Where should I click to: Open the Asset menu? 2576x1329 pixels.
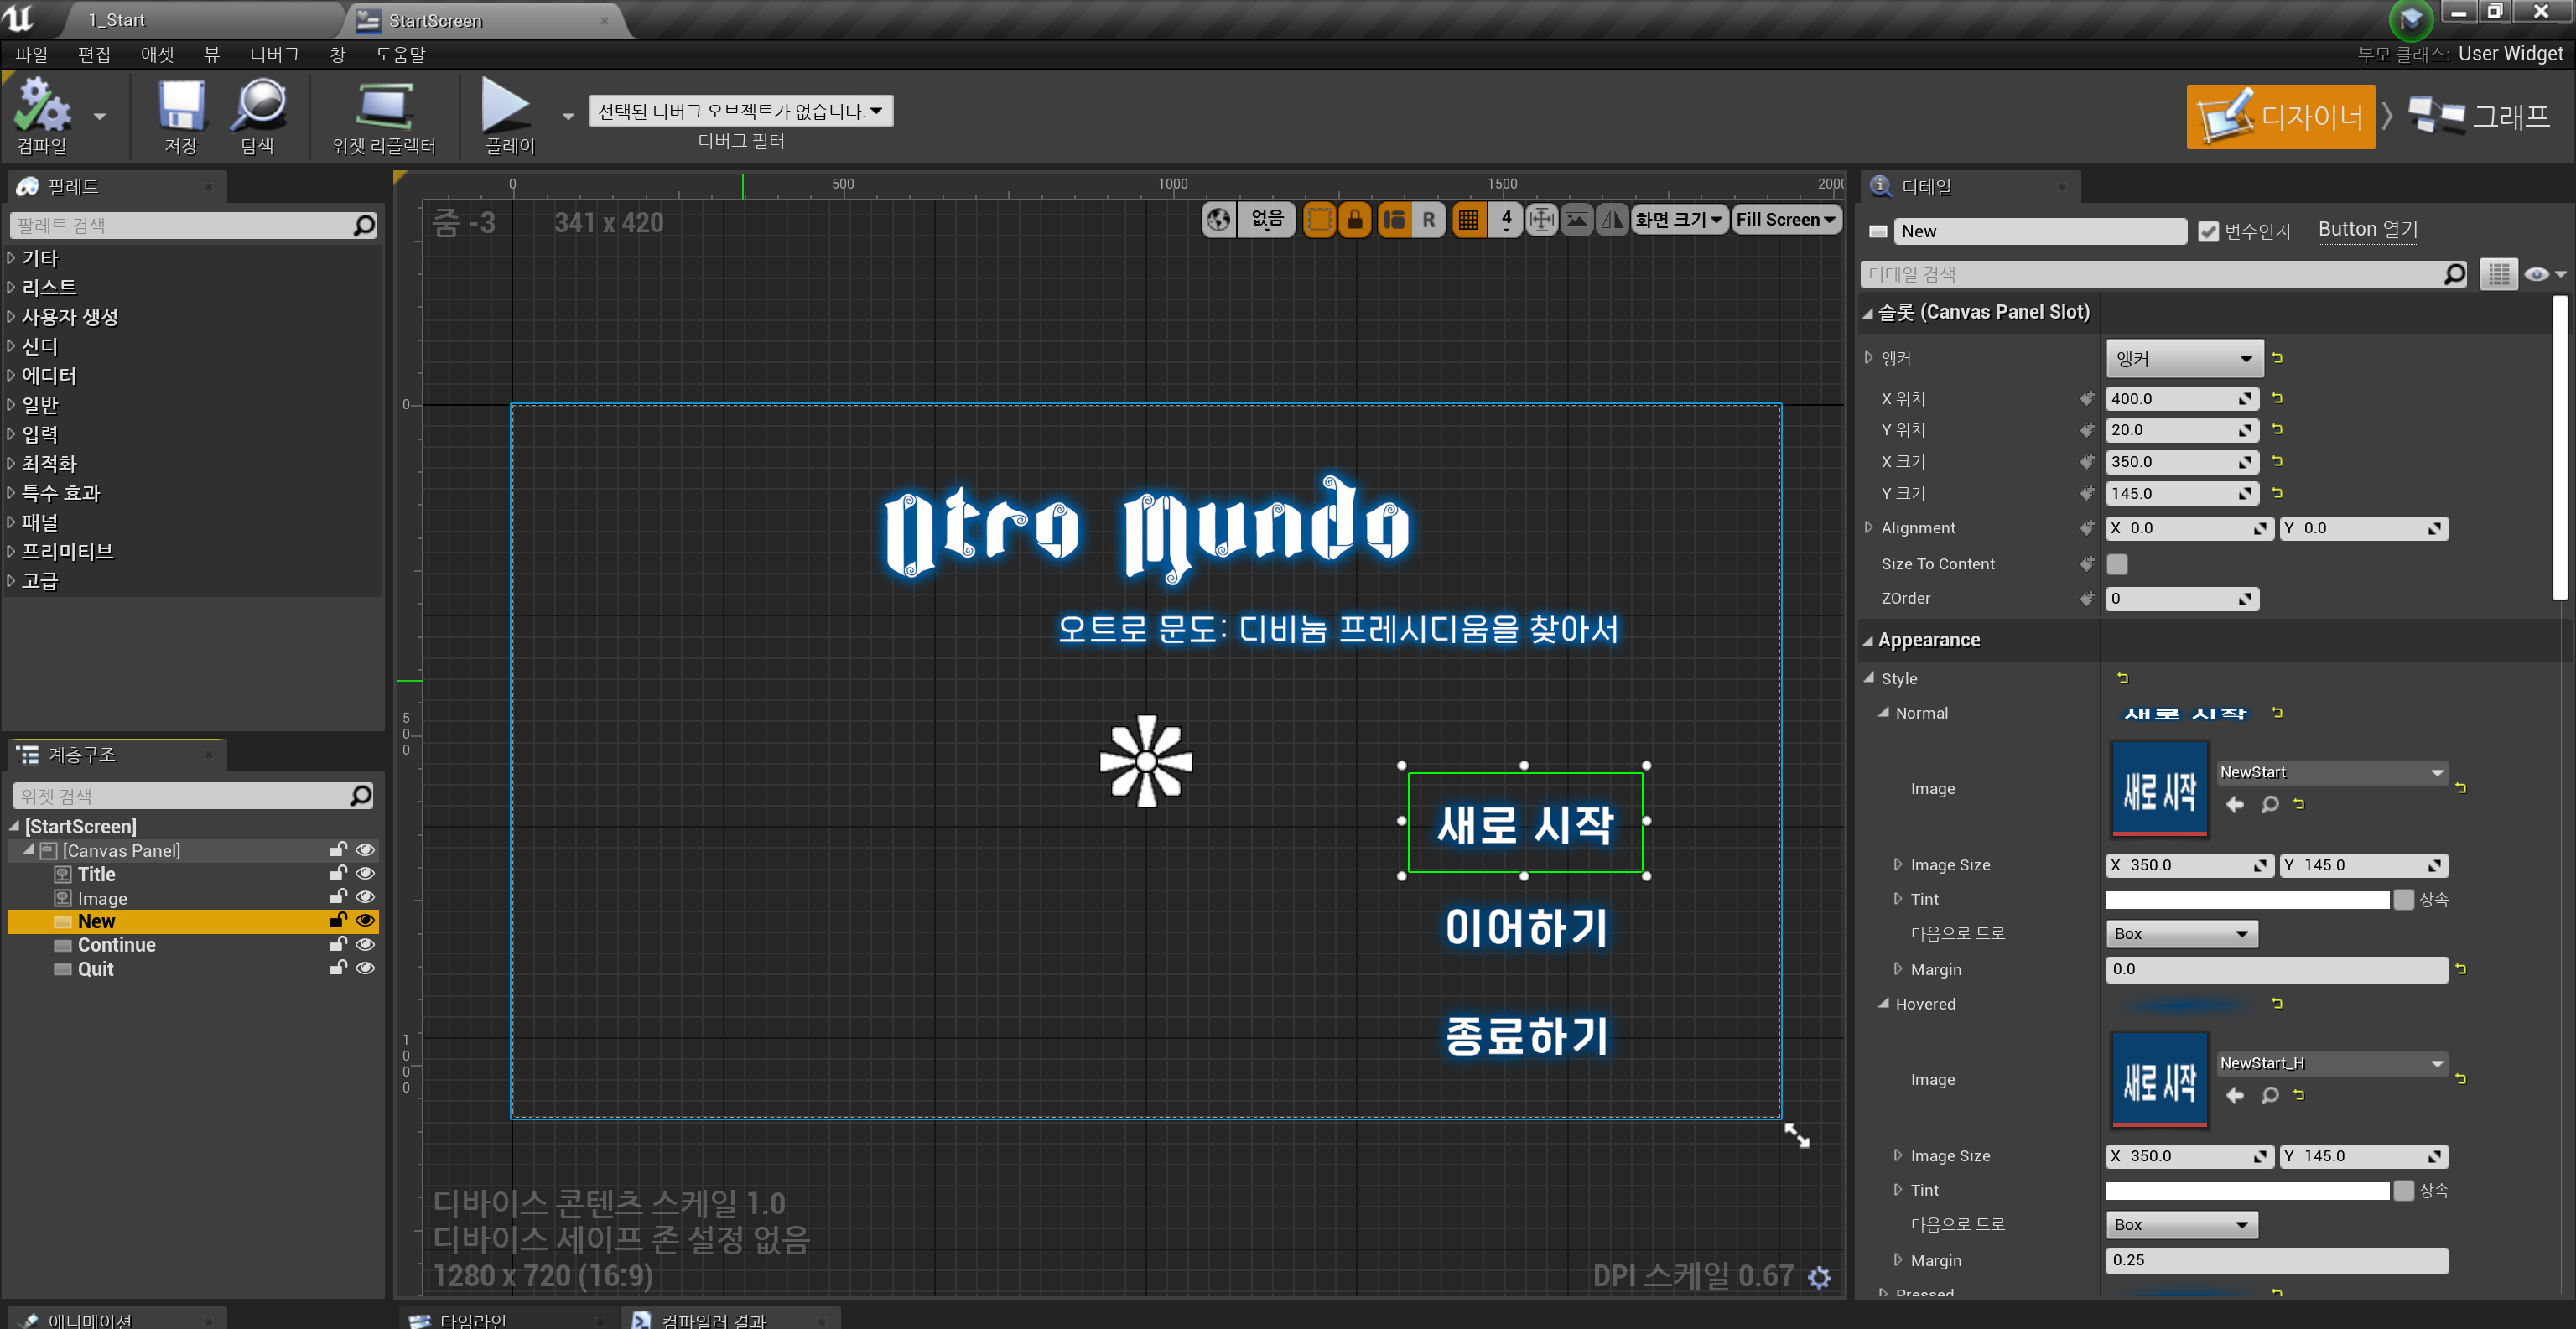point(156,54)
